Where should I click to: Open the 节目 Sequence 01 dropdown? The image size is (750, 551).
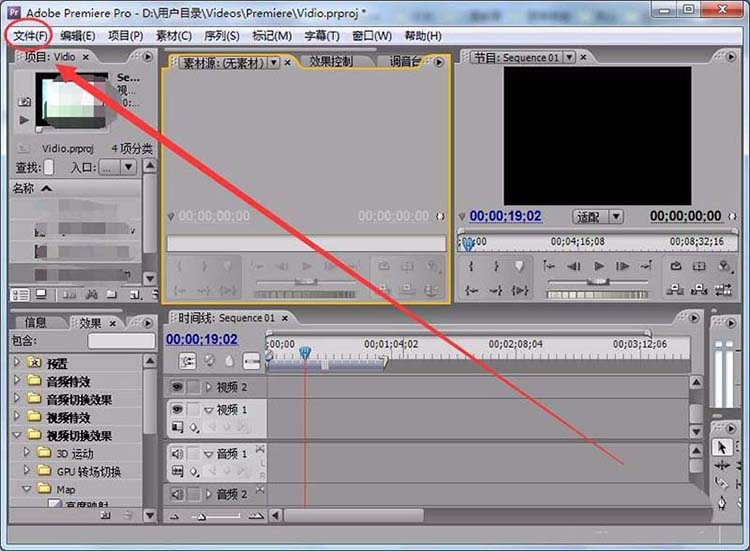569,57
